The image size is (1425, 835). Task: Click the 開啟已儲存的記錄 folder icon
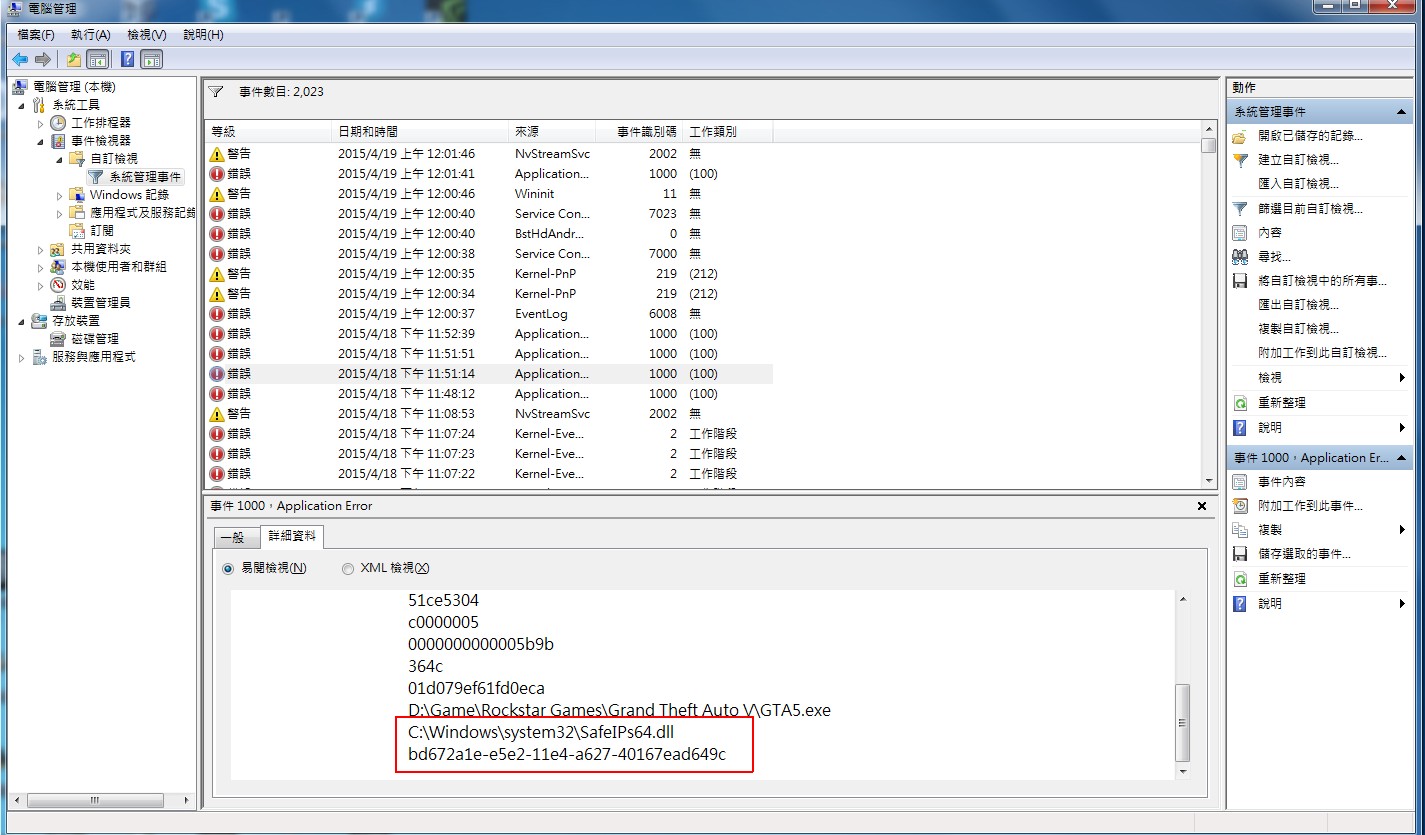pyautogui.click(x=1240, y=136)
